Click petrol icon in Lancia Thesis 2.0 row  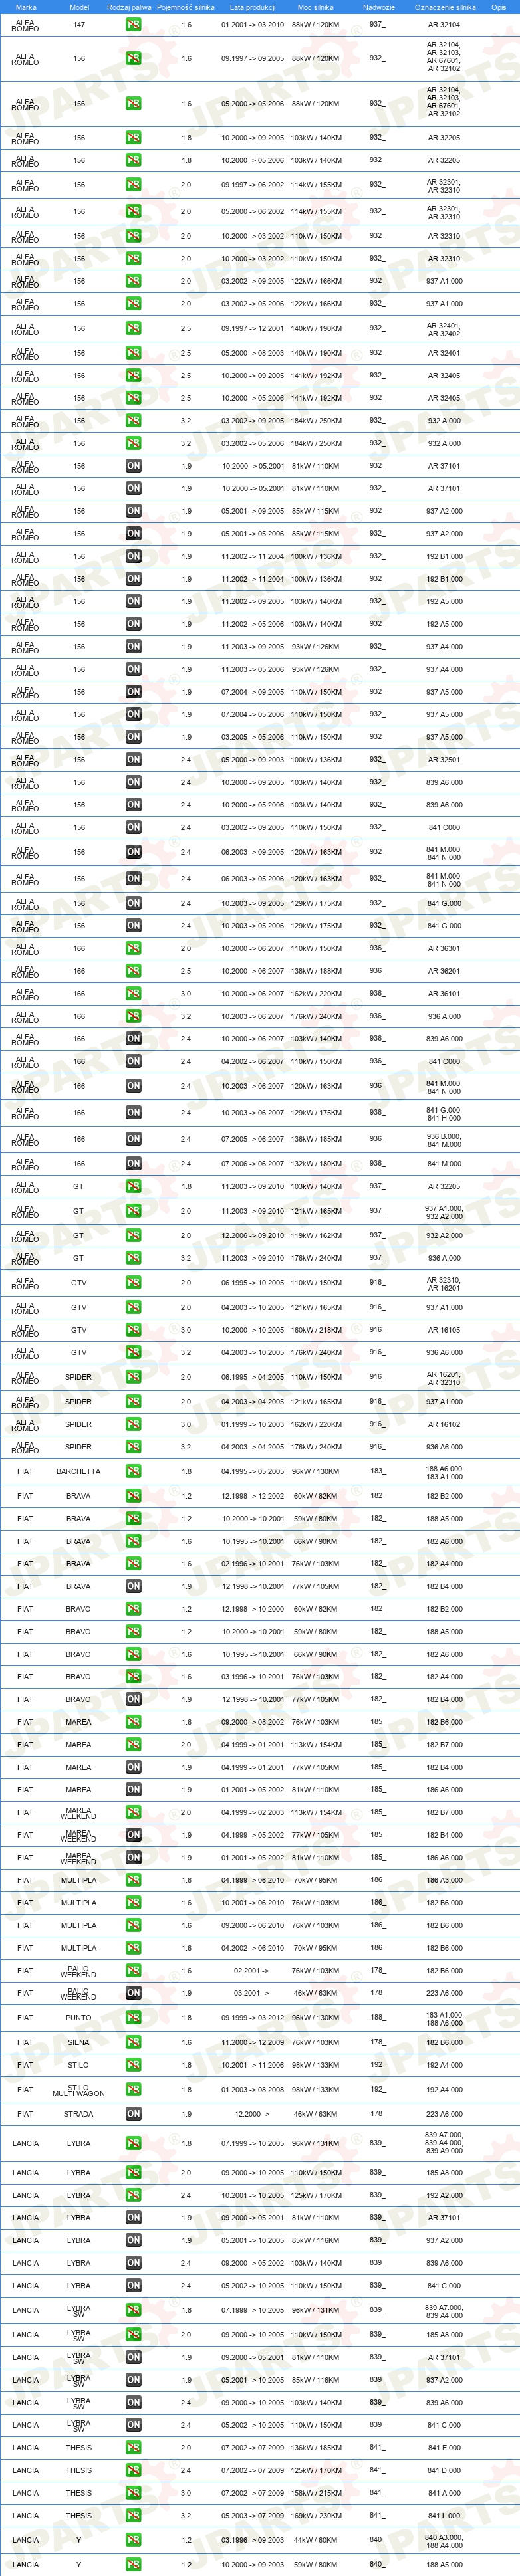coord(133,2448)
